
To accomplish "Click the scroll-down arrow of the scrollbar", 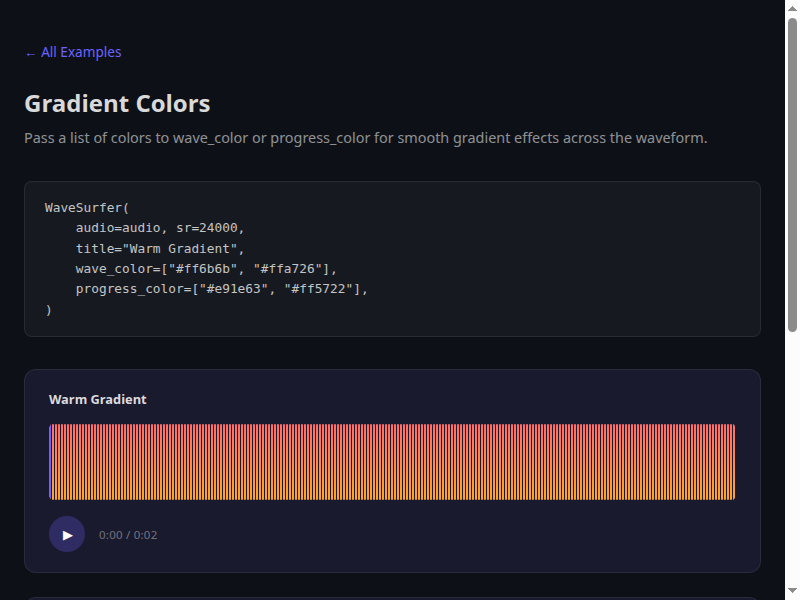I will [x=792, y=591].
